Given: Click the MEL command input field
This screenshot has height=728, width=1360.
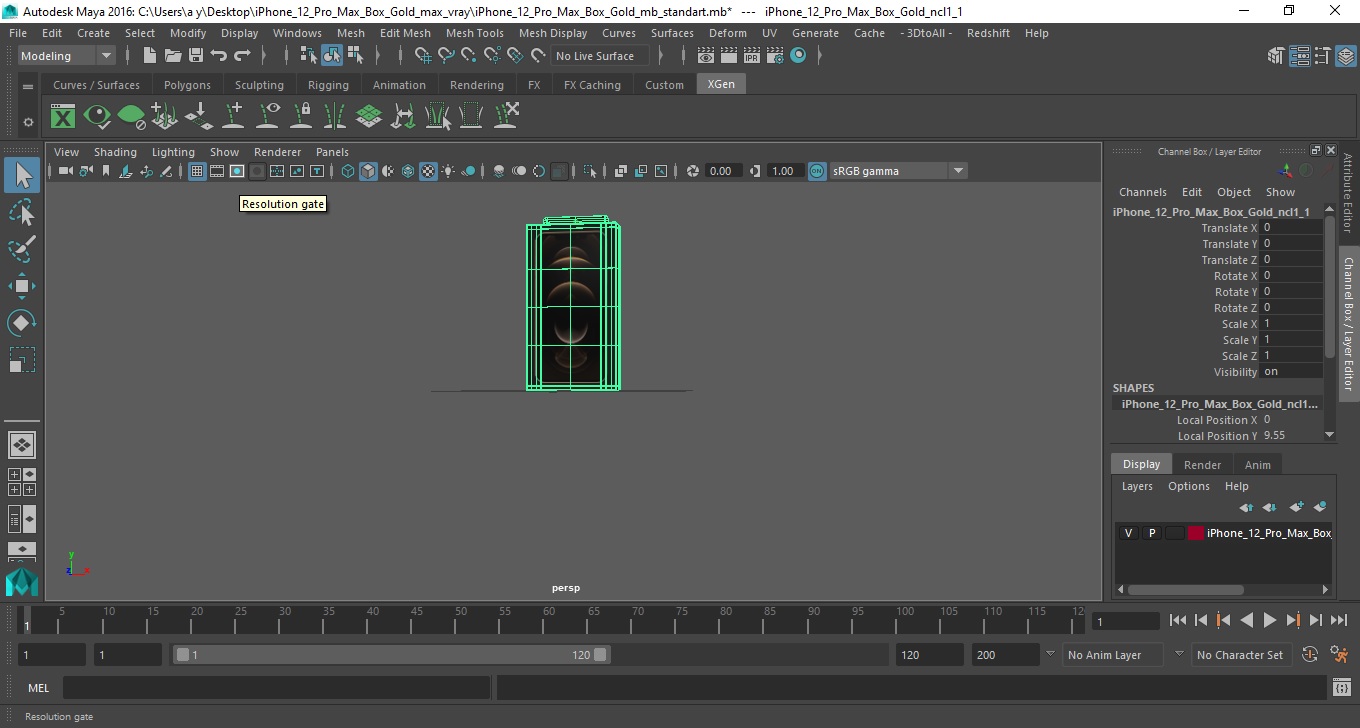Looking at the screenshot, I should 276,687.
